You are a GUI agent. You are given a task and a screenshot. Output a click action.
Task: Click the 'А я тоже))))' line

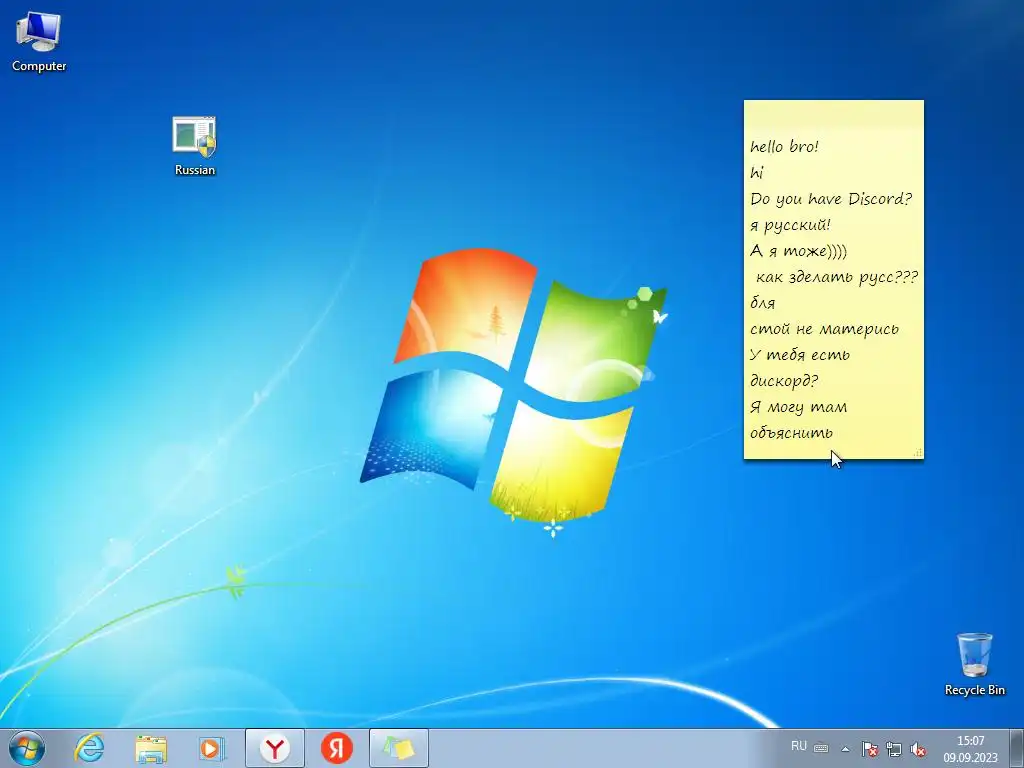(798, 251)
